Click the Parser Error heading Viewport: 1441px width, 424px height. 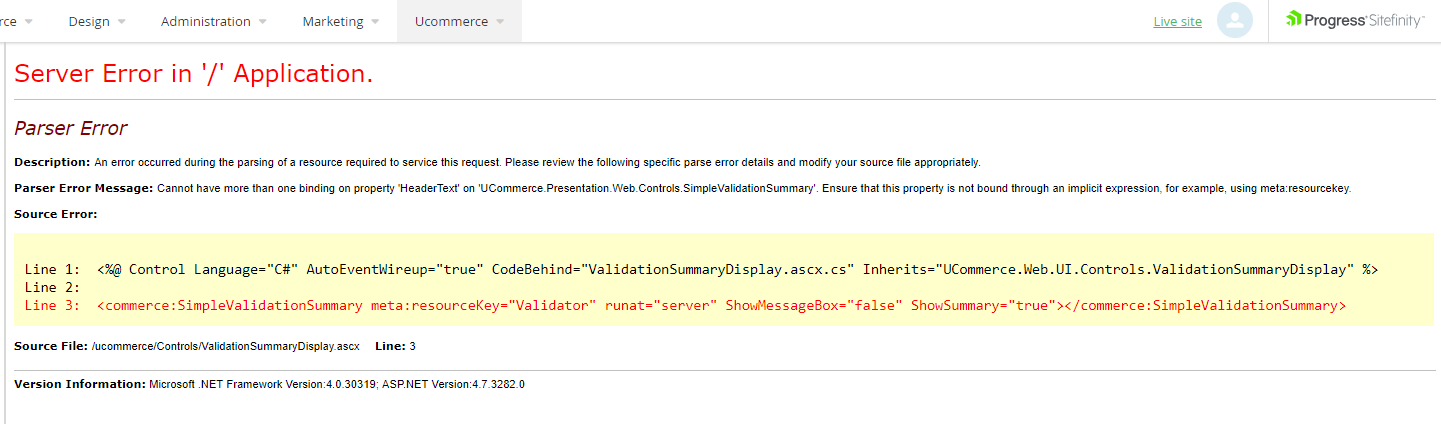71,128
